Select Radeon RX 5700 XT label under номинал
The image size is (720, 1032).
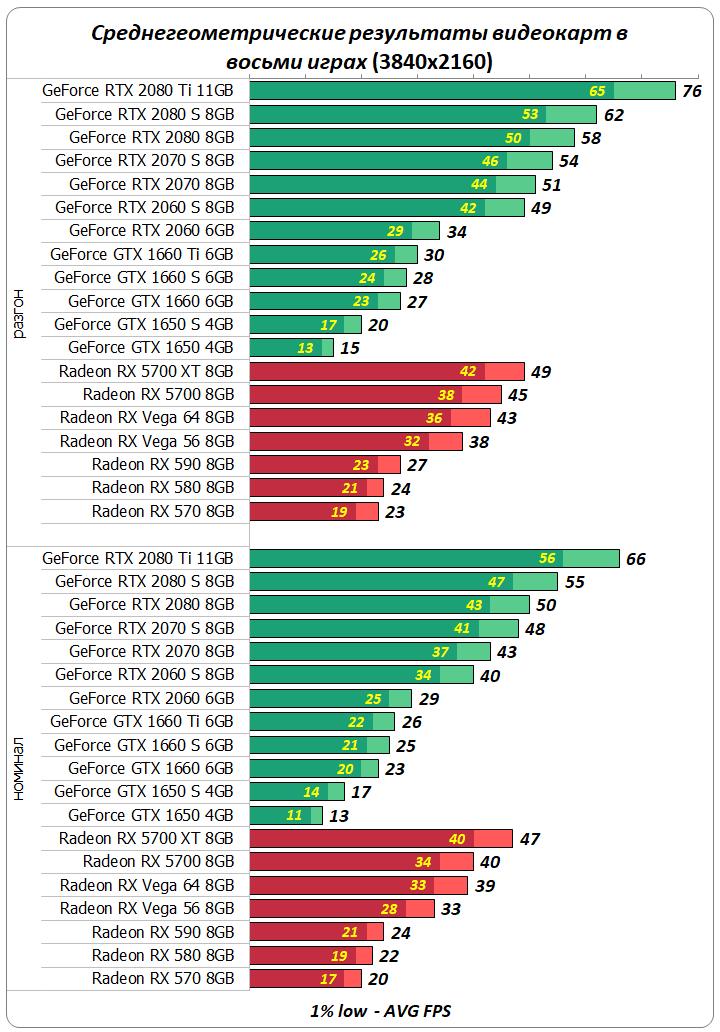coord(146,838)
